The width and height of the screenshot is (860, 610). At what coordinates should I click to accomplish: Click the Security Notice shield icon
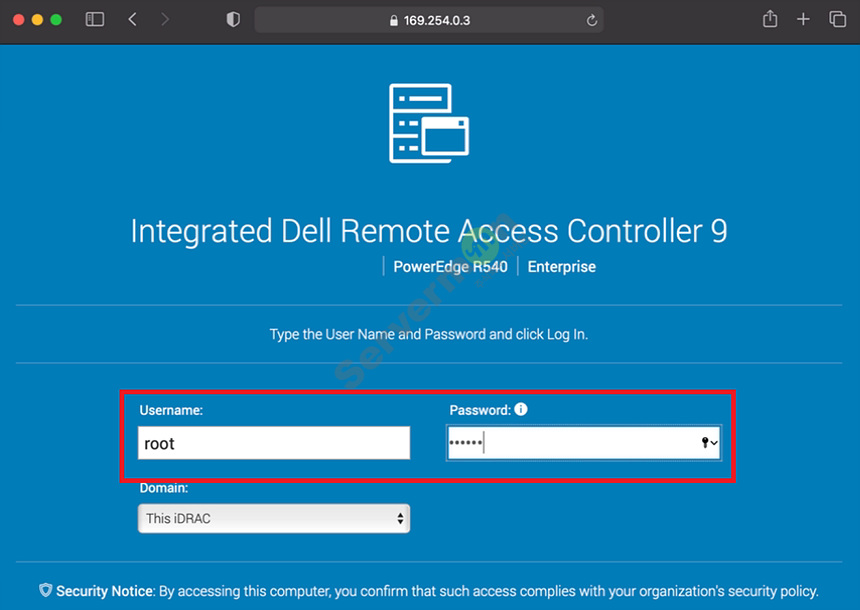coord(46,590)
